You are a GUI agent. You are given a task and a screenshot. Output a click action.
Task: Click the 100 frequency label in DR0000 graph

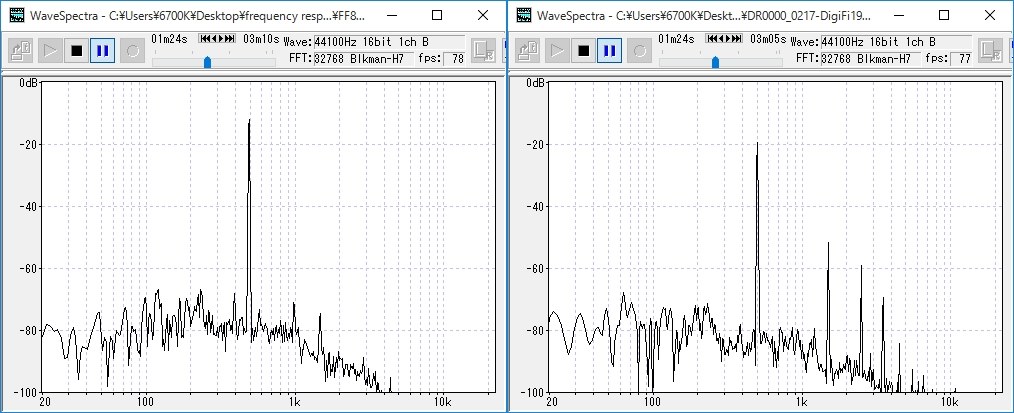[x=651, y=401]
